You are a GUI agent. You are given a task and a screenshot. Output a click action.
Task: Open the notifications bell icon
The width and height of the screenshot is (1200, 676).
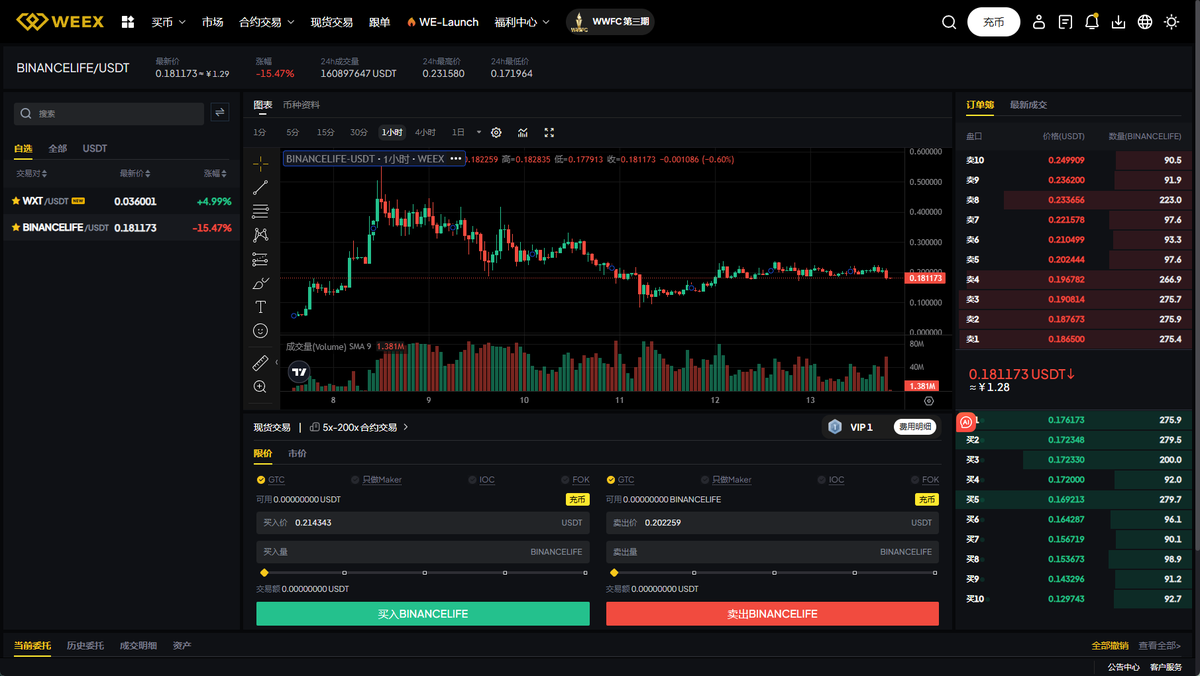(x=1091, y=20)
